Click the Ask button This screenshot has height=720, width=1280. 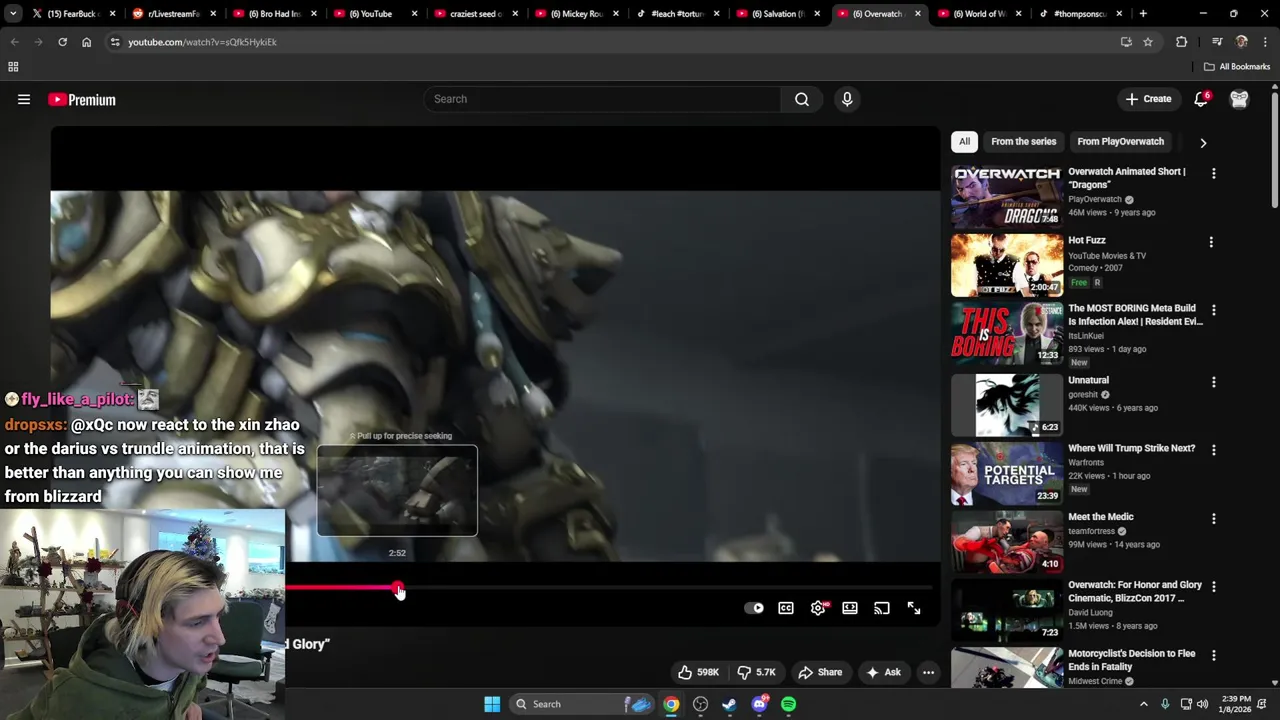click(883, 672)
